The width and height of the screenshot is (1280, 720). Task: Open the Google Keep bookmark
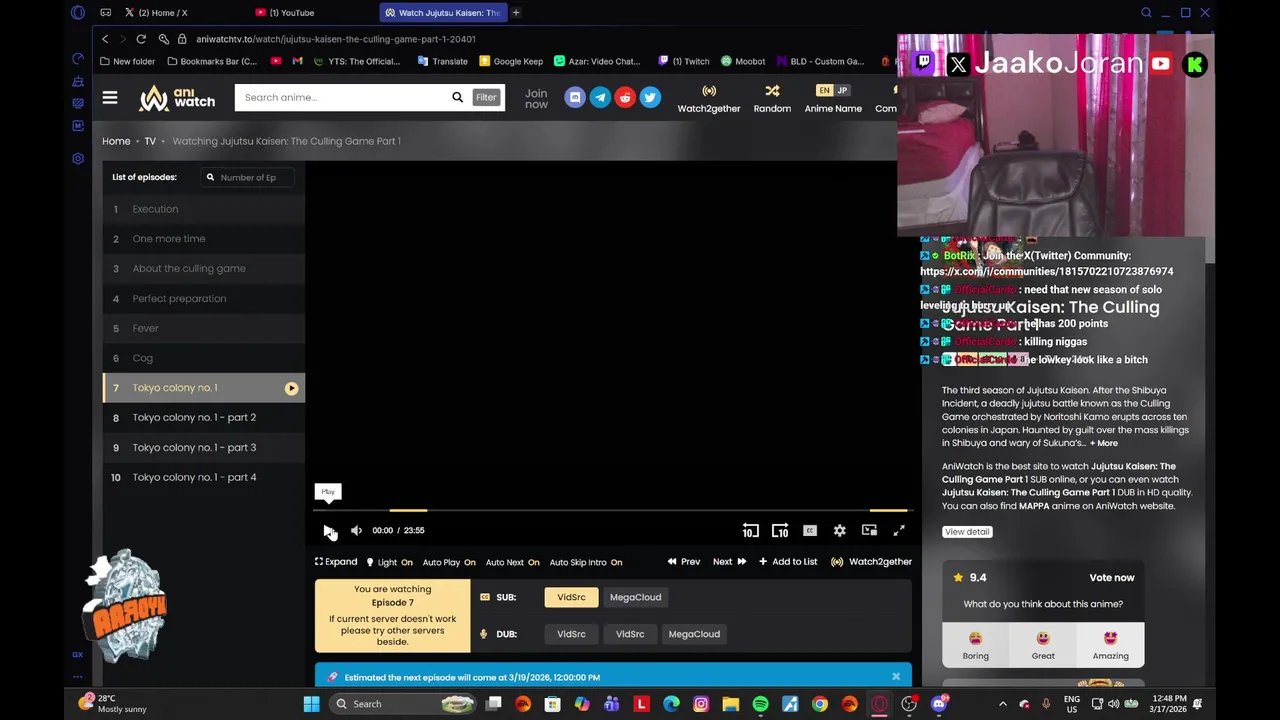[511, 61]
